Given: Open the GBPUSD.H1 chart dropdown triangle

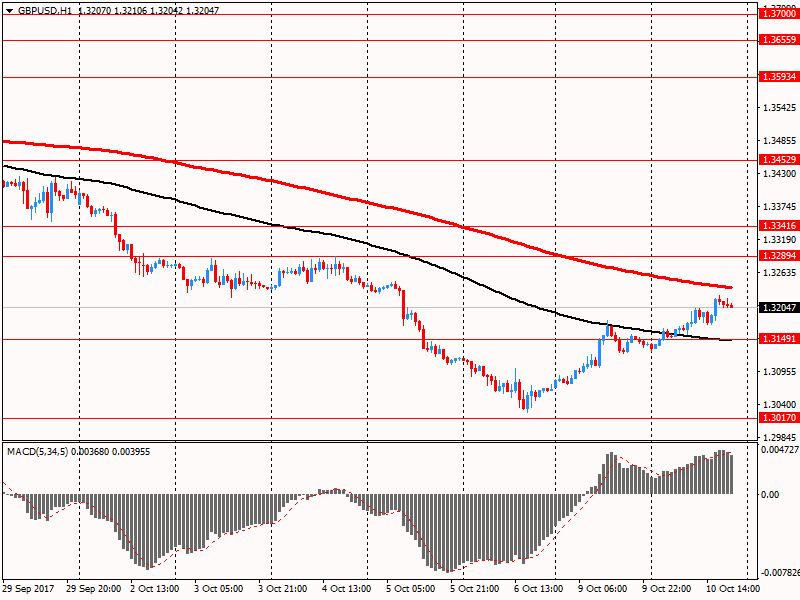Looking at the screenshot, I should pos(10,10).
